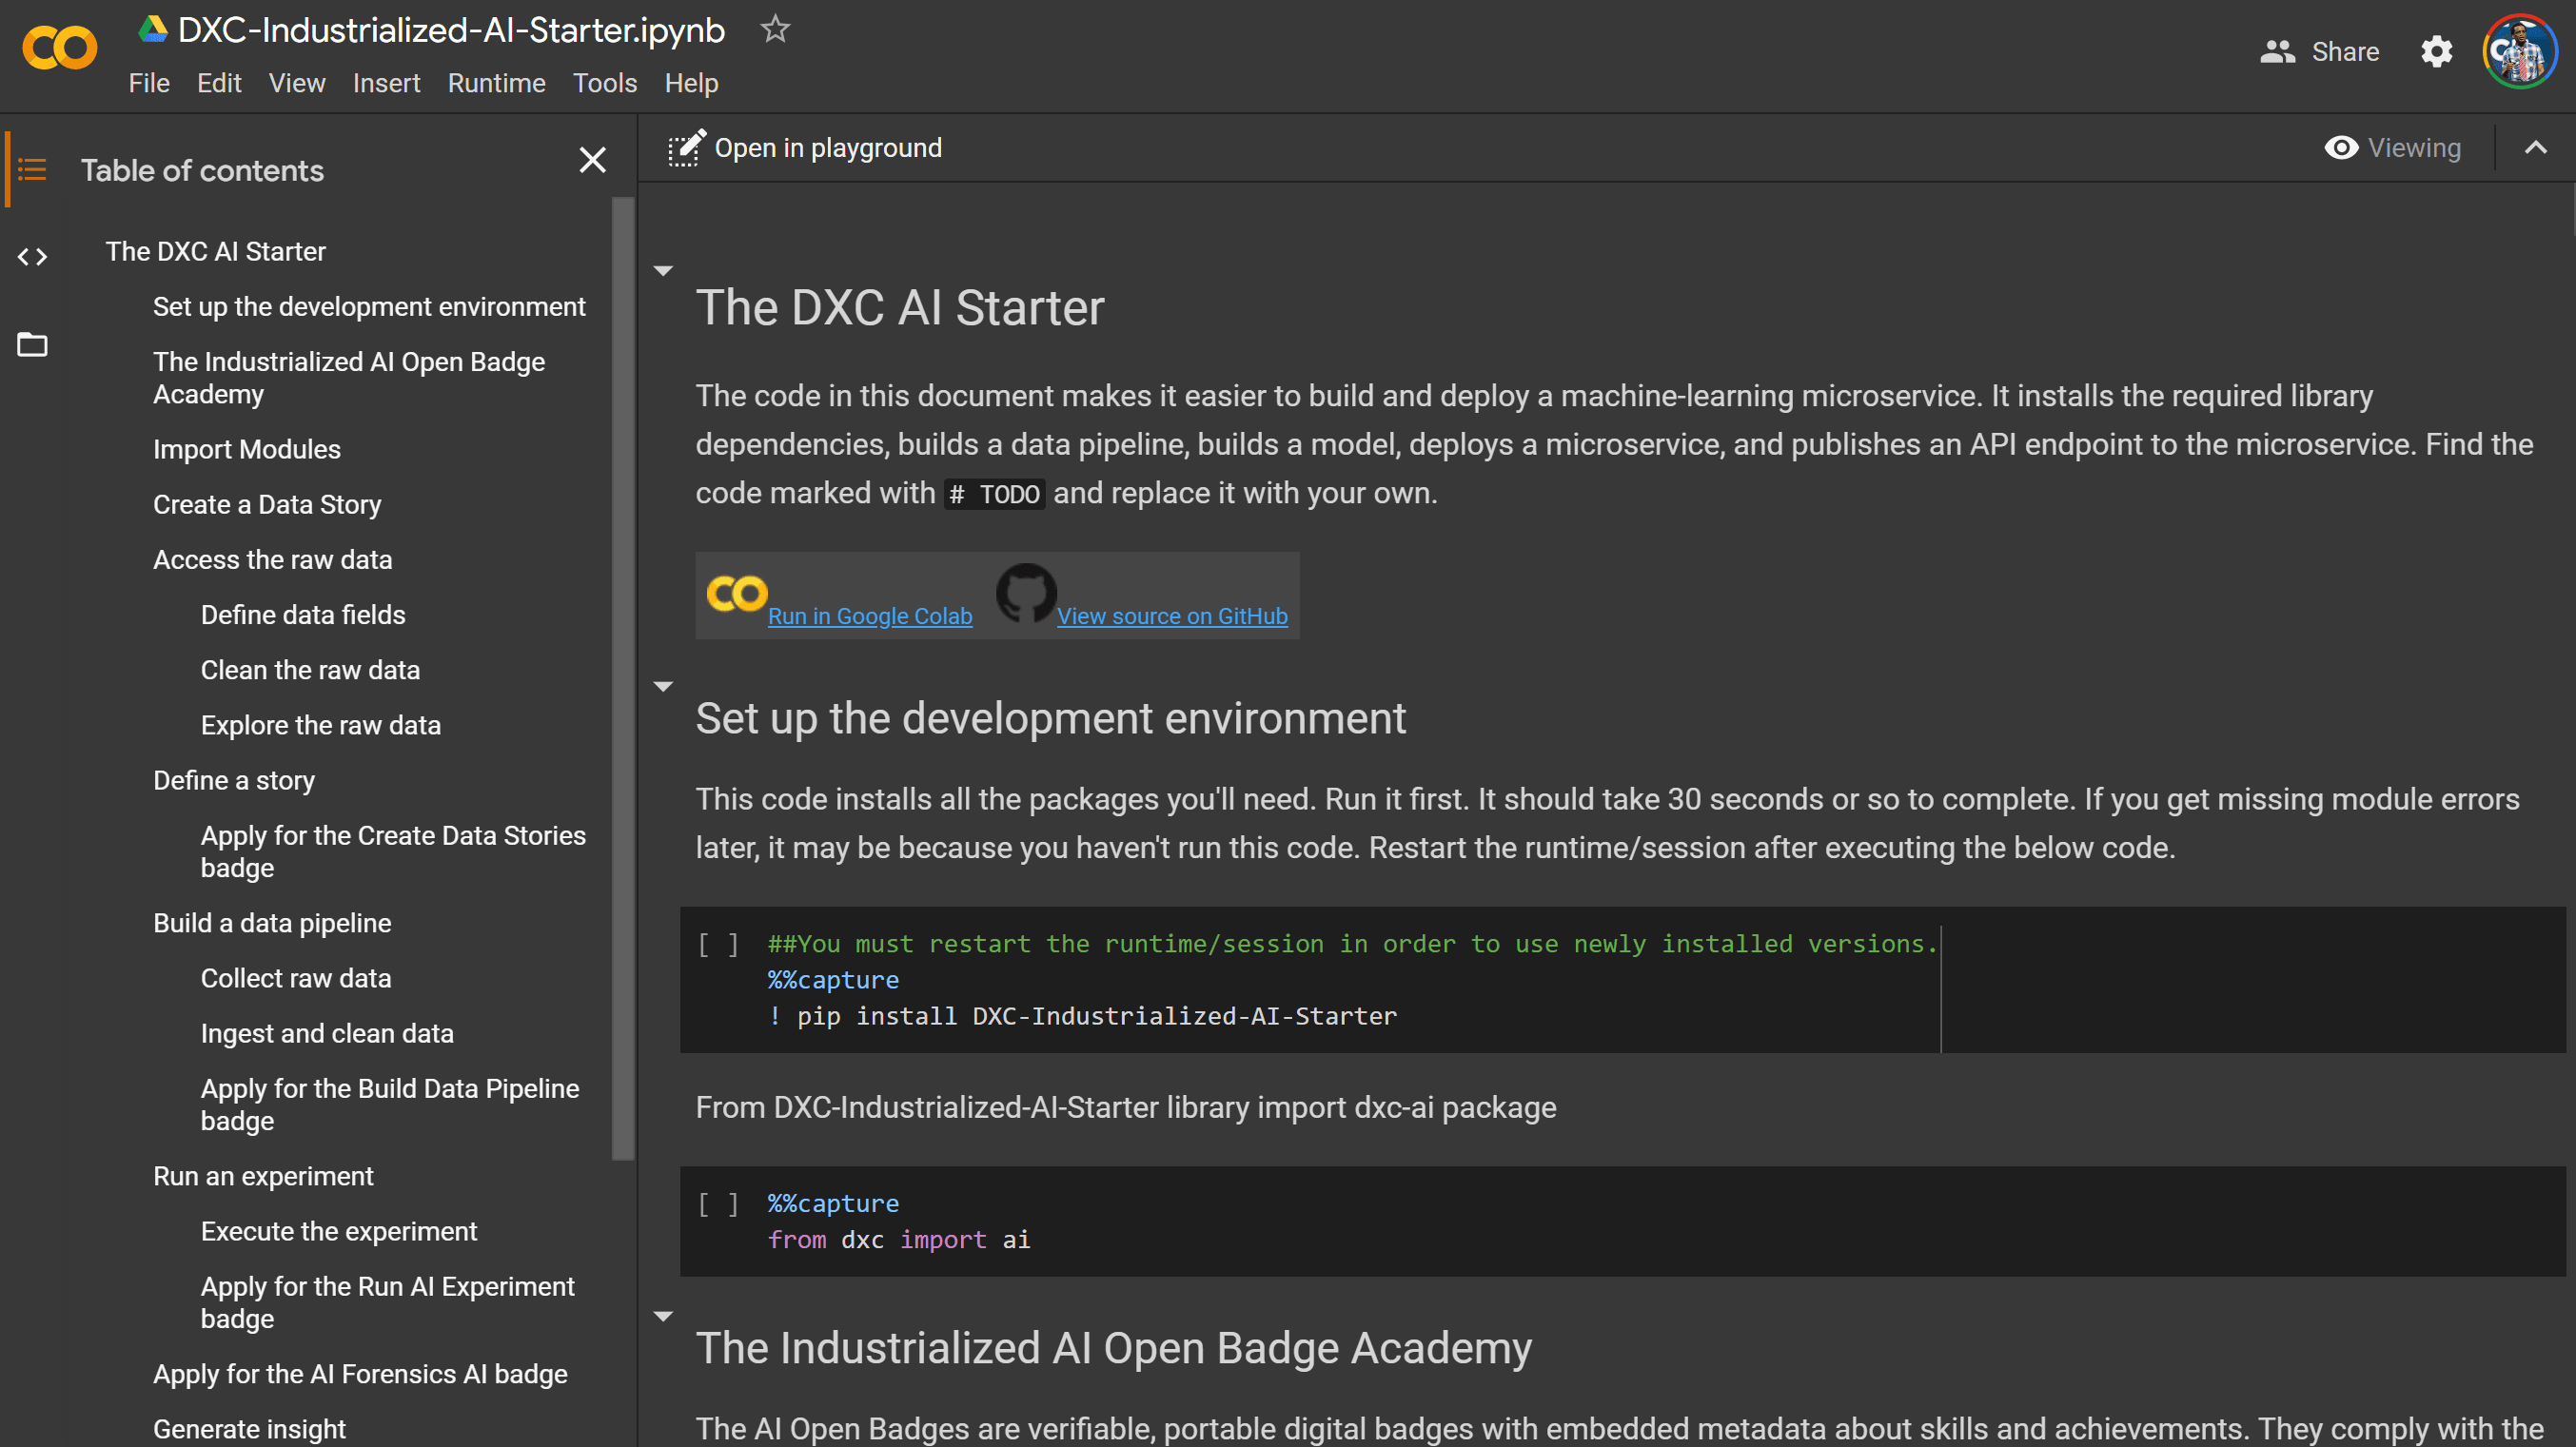Select 'Run an experiment' in contents
The height and width of the screenshot is (1447, 2576).
pyautogui.click(x=263, y=1176)
